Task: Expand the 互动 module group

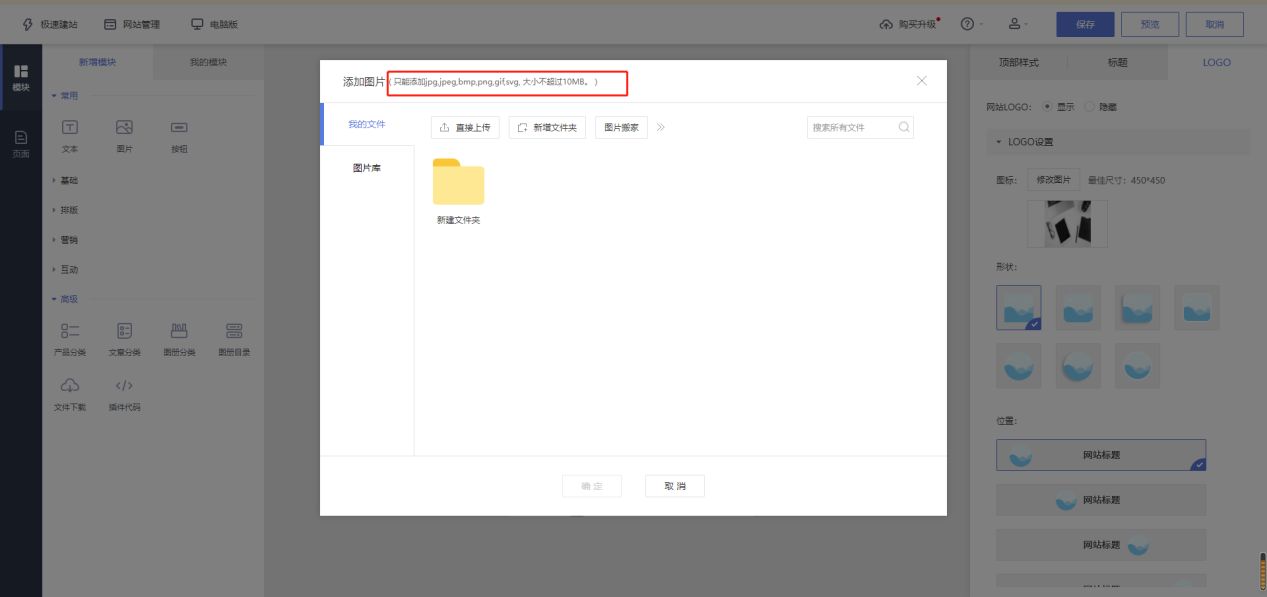Action: (66, 269)
